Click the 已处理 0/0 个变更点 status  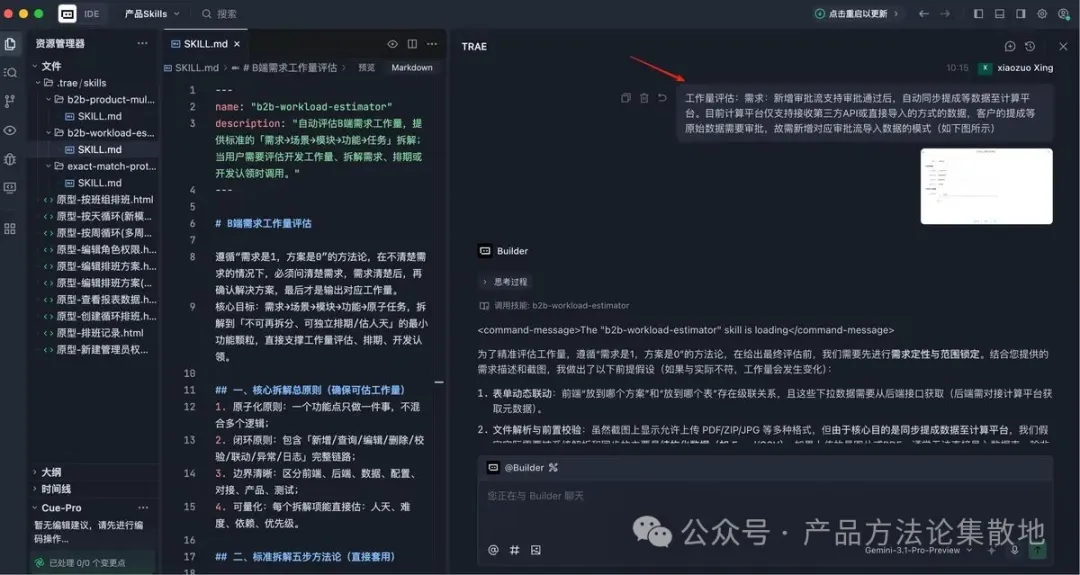click(x=86, y=563)
